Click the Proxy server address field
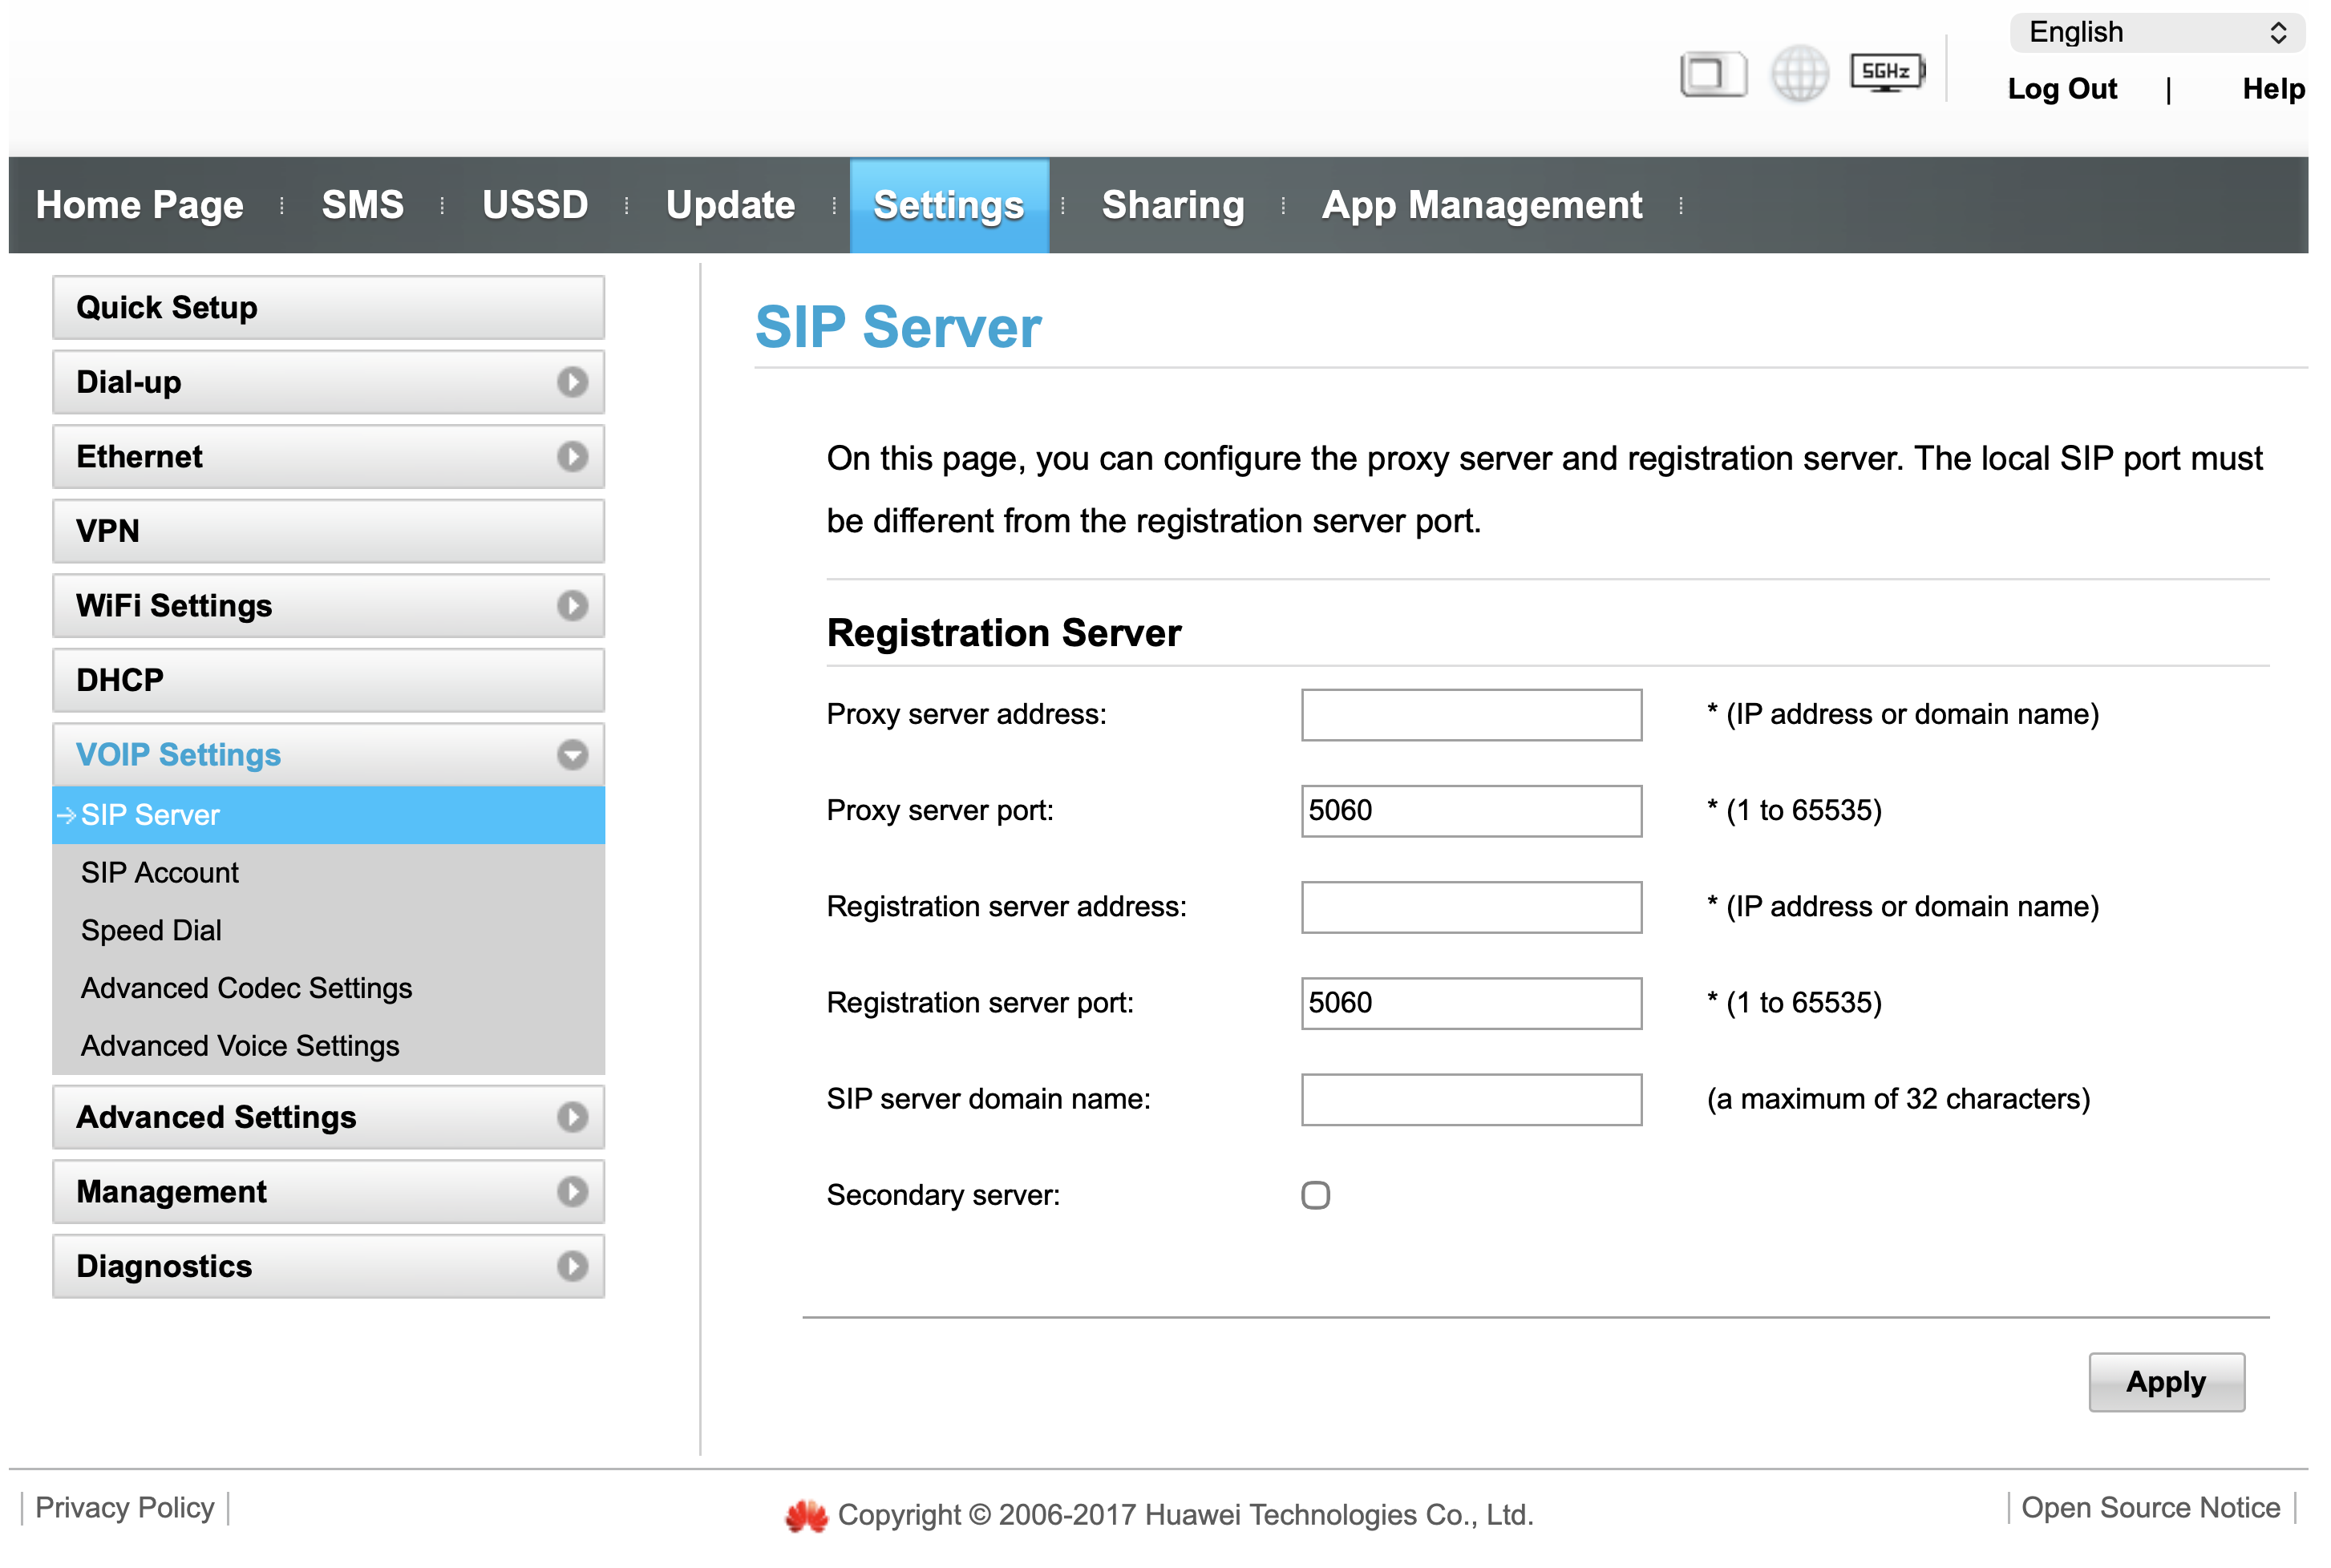Image resolution: width=2331 pixels, height=1568 pixels. pyautogui.click(x=1470, y=715)
